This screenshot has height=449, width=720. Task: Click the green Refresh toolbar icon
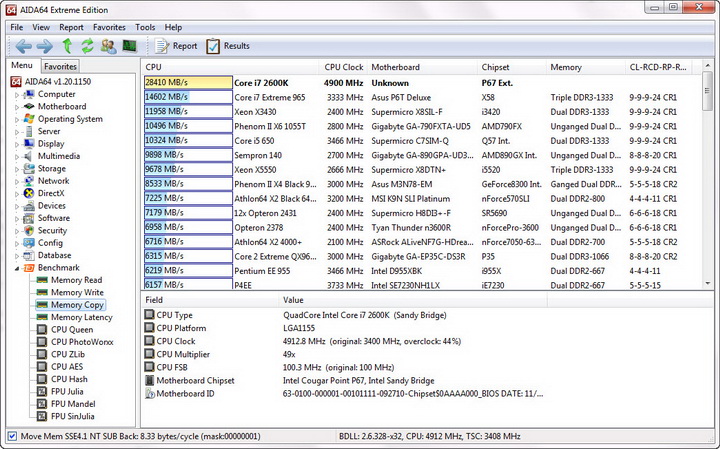(87, 46)
